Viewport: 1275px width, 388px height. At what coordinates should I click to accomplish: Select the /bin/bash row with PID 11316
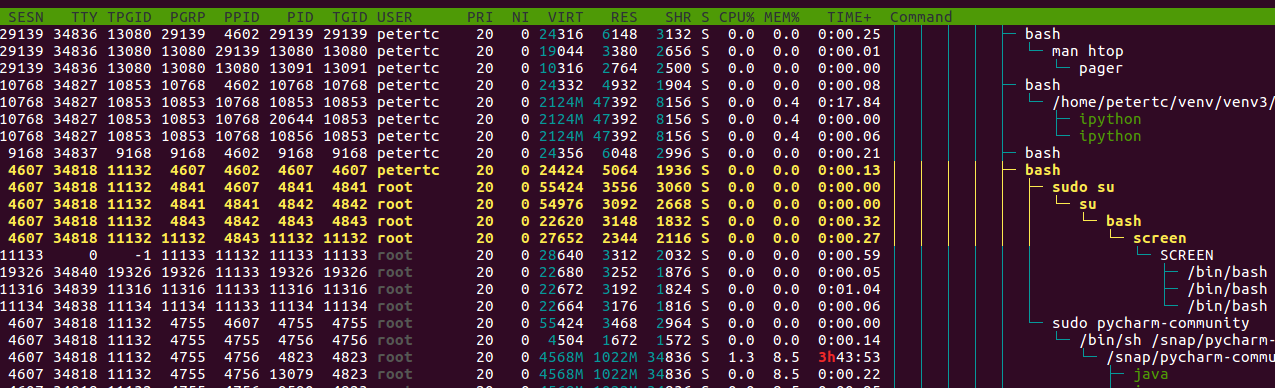pyautogui.click(x=637, y=289)
